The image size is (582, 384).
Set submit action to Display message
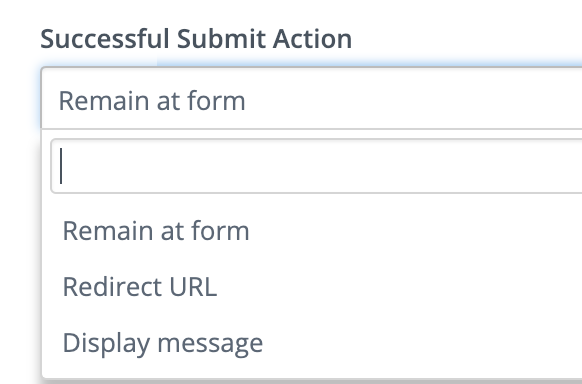coord(312,342)
